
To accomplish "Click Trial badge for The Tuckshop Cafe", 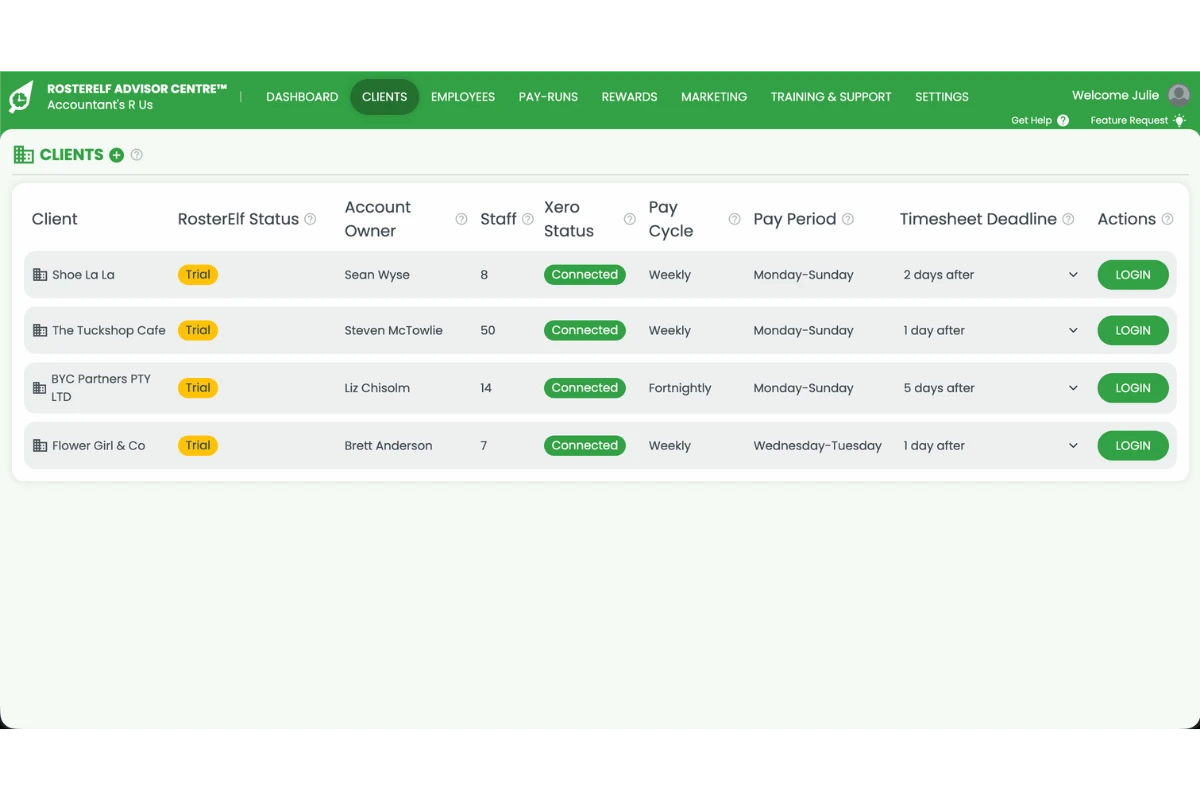I will (198, 330).
